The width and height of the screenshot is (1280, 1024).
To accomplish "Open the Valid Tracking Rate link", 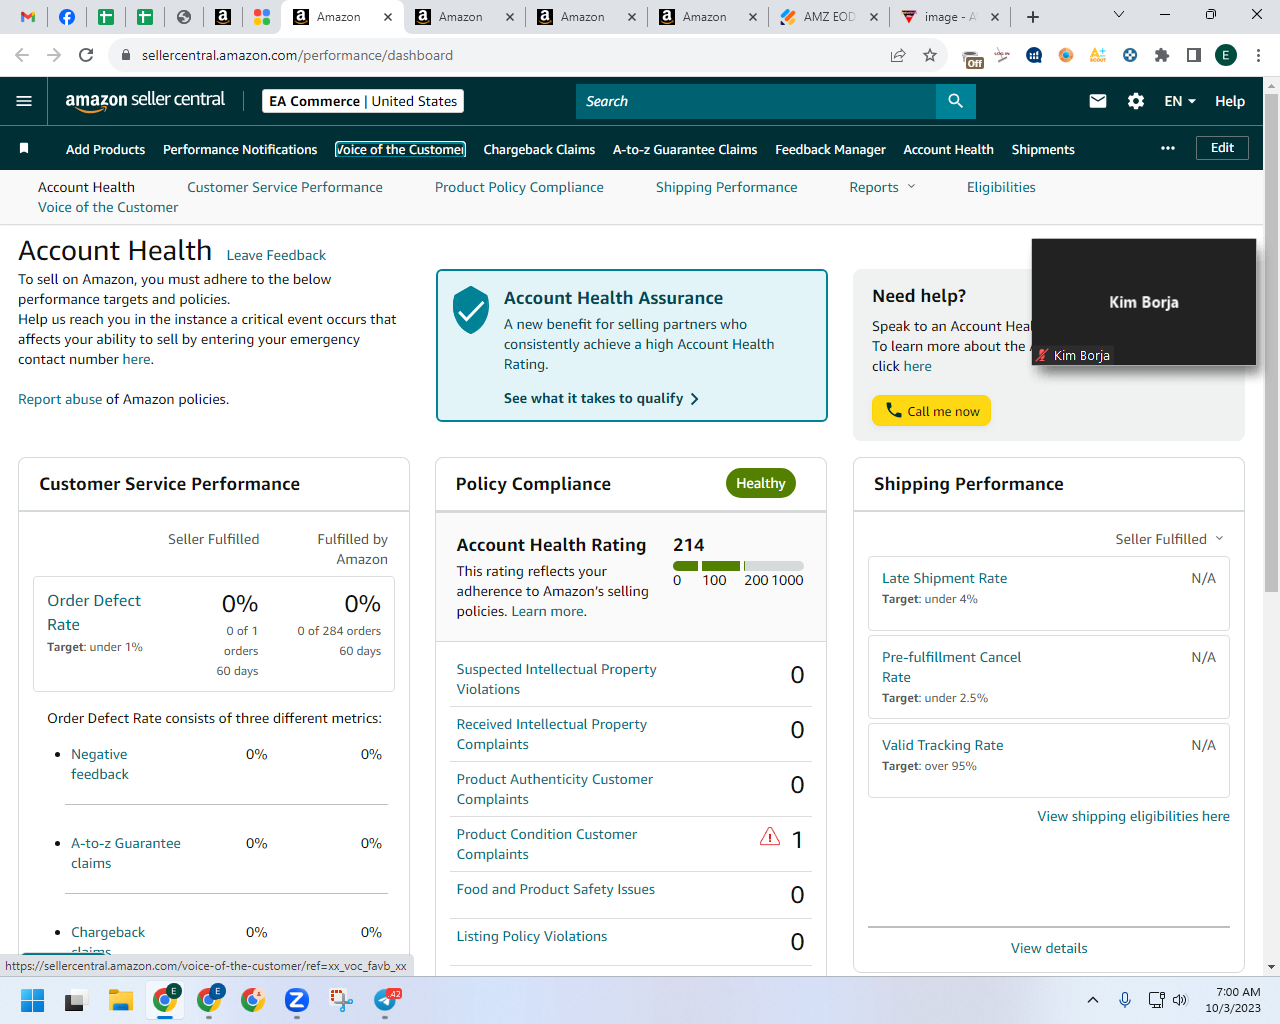I will 942,745.
